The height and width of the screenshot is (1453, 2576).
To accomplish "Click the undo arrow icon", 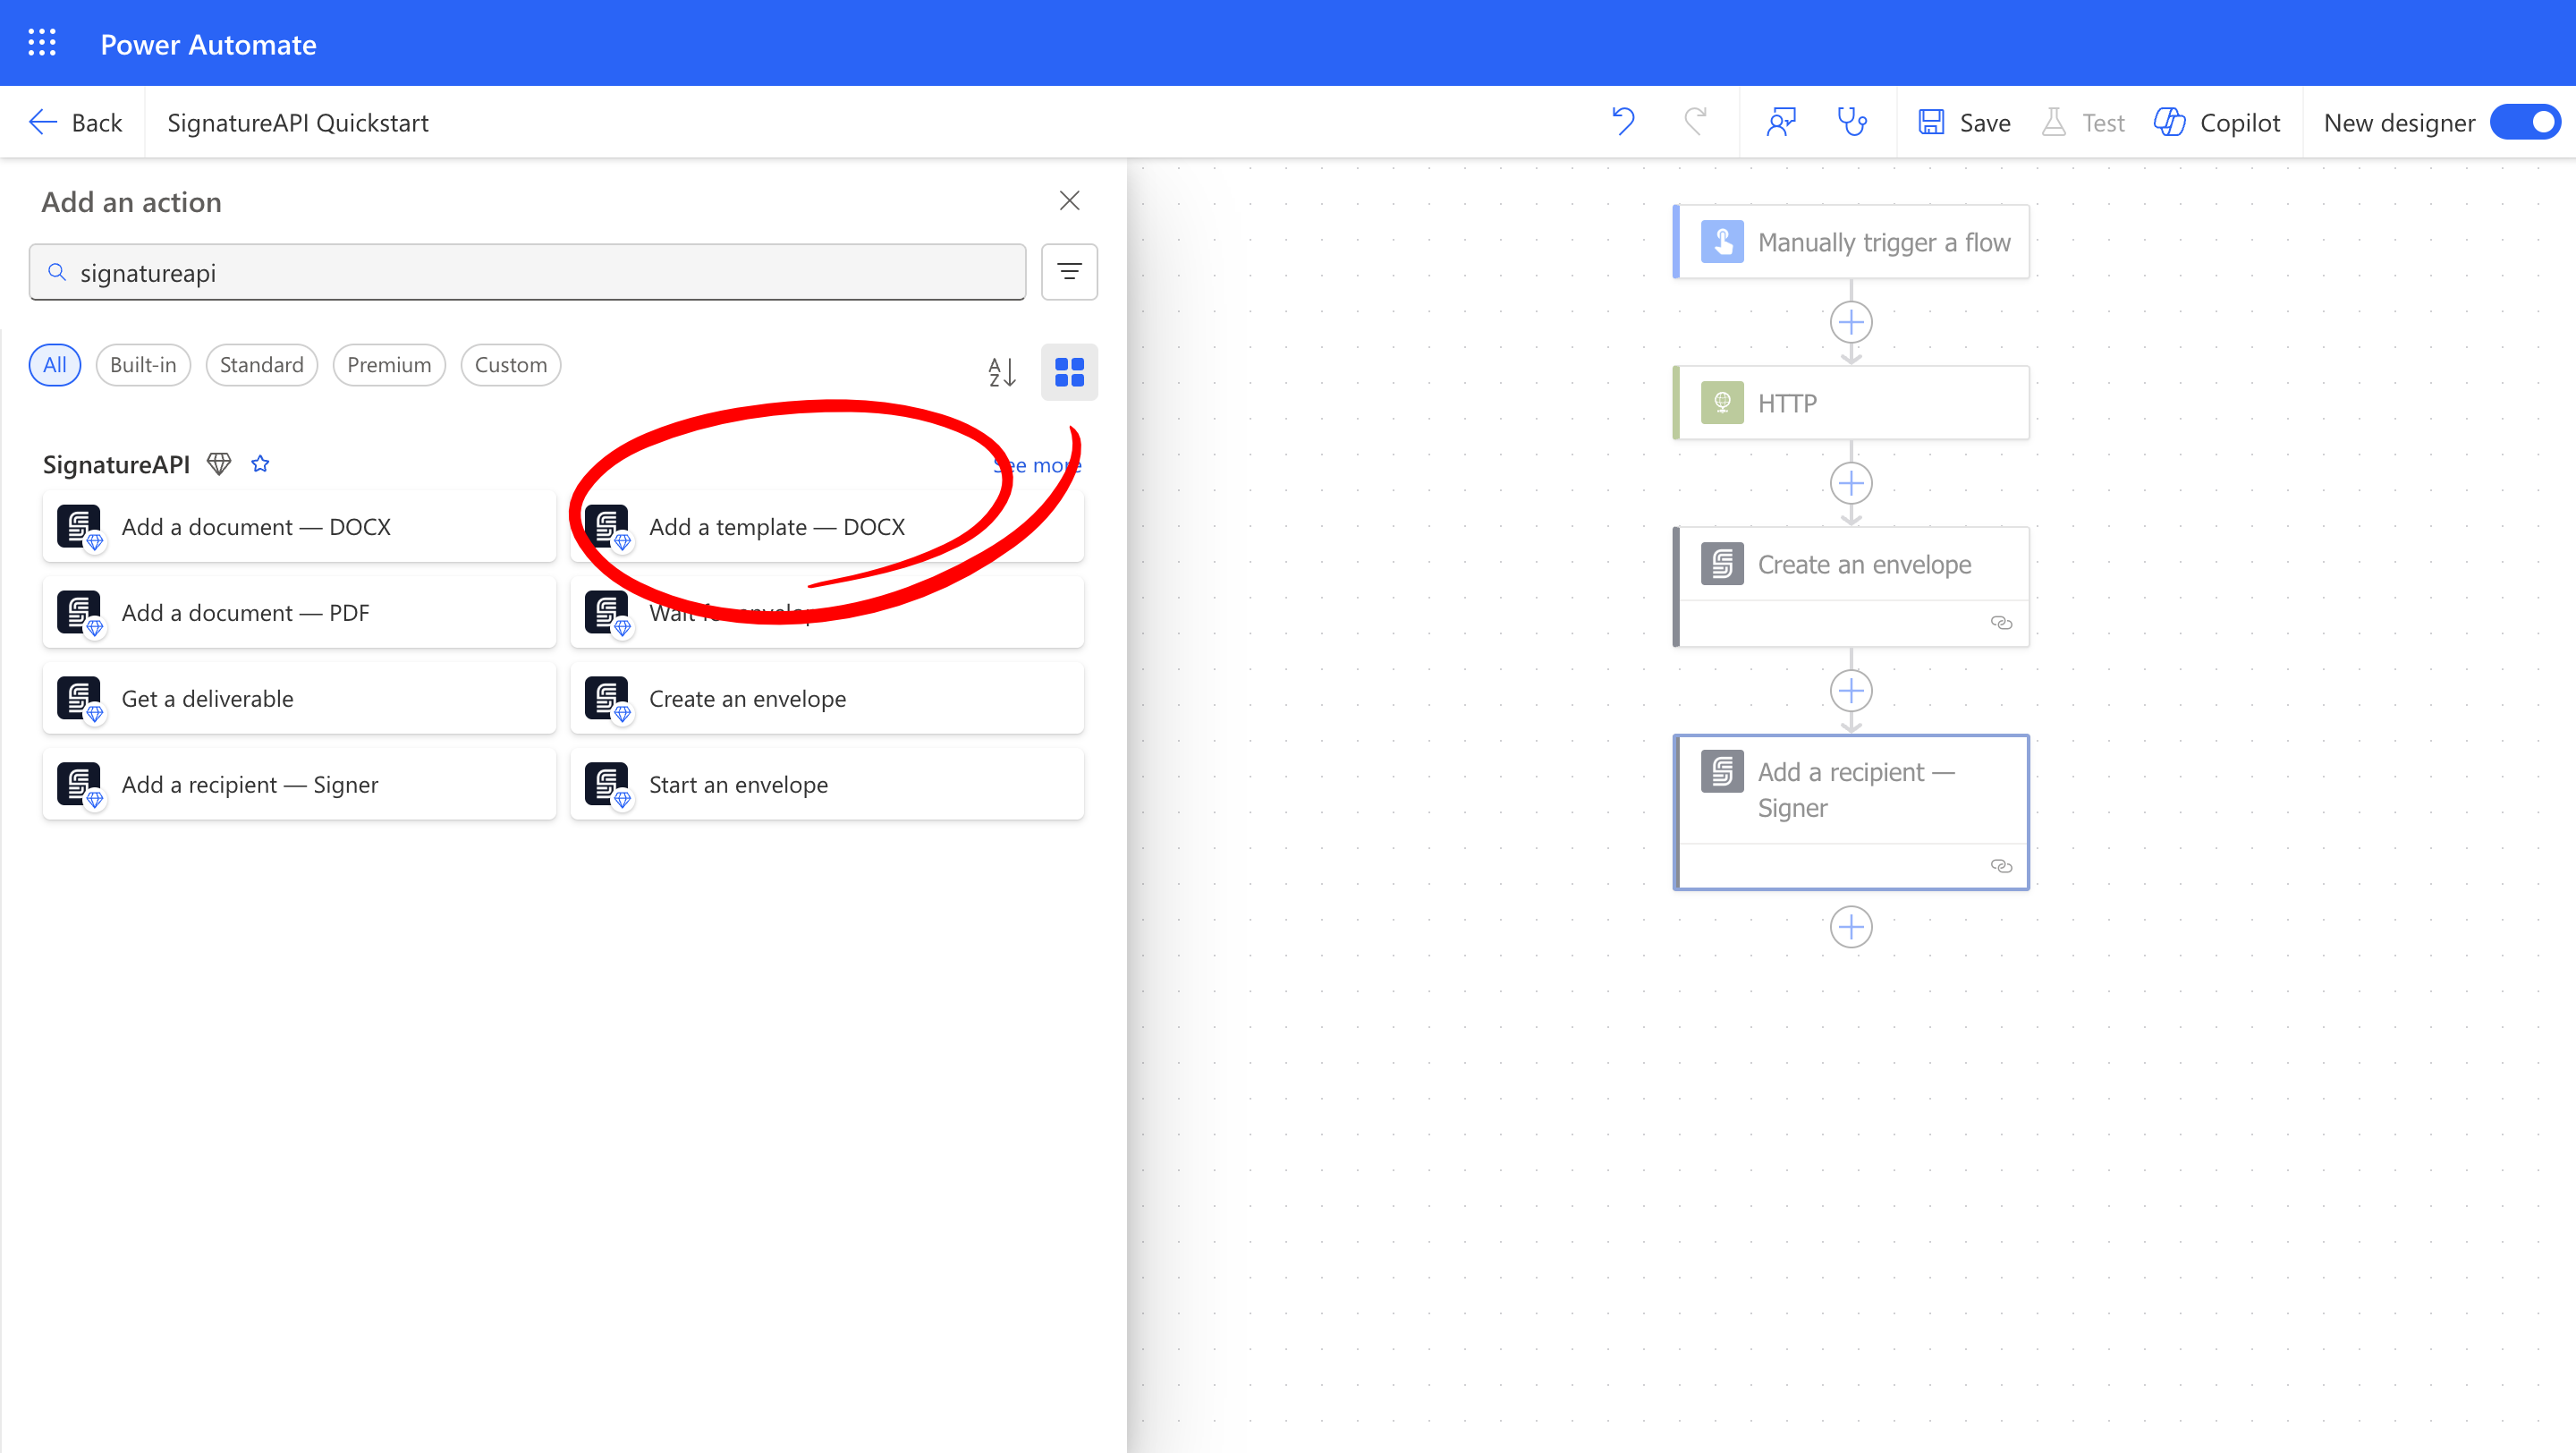I will coord(1623,122).
